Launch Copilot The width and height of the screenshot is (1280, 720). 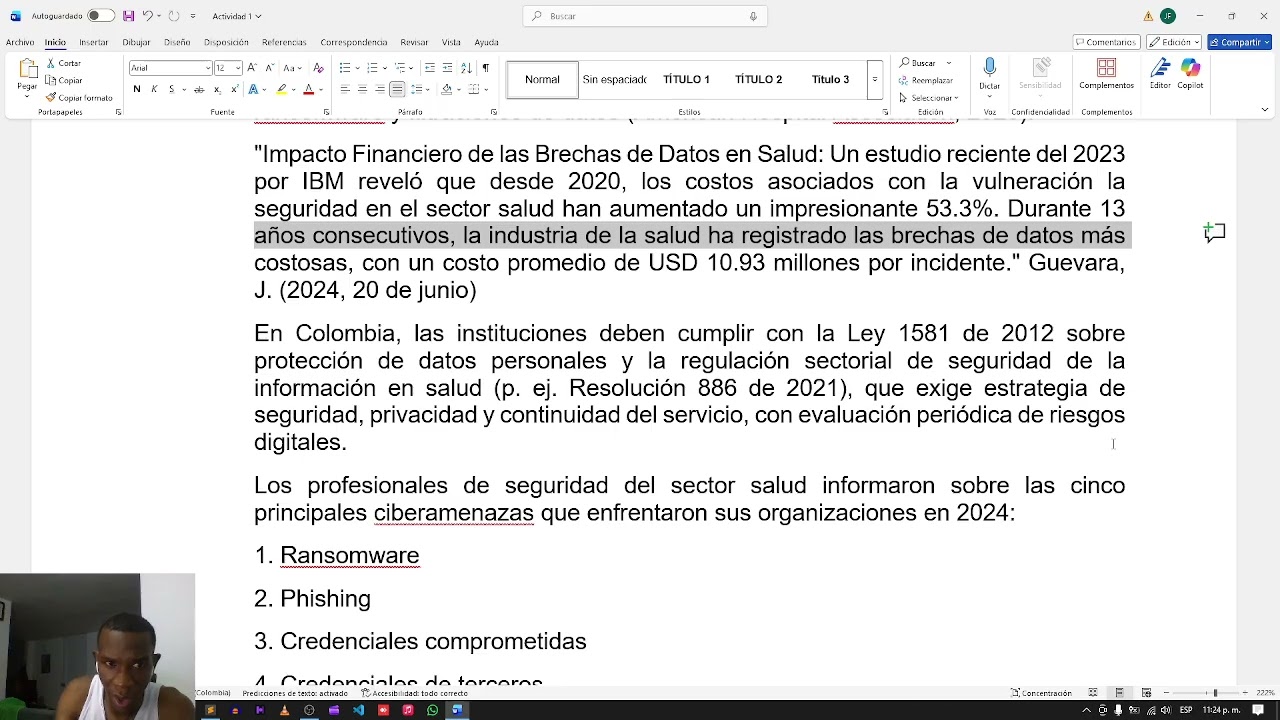pos(1190,74)
